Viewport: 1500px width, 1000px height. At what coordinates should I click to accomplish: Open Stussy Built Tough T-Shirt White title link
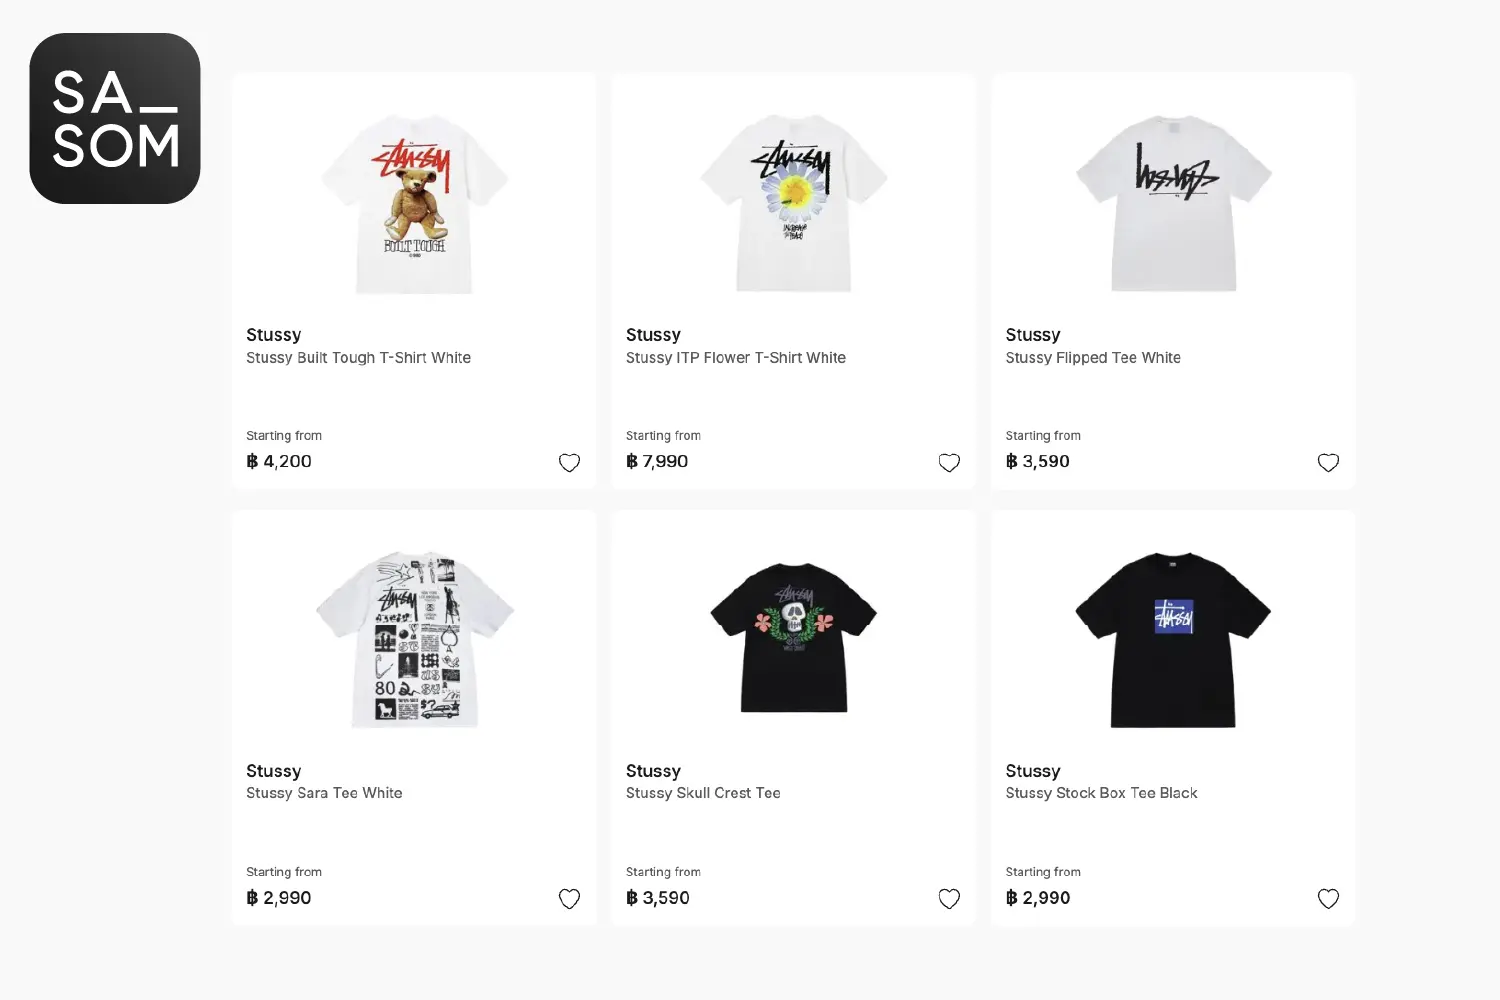pos(358,358)
